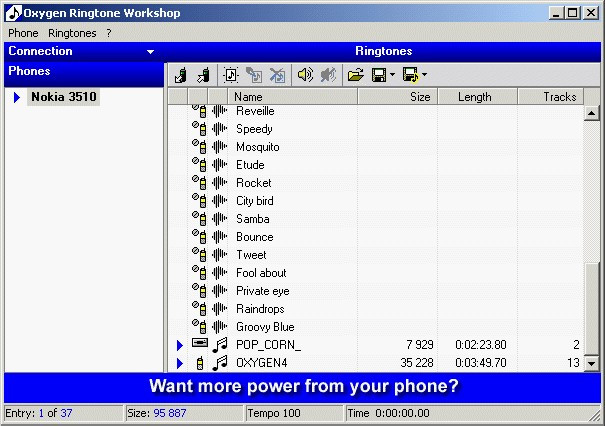605x426 pixels.
Task: Select the Rocket ringtone name
Action: [253, 183]
